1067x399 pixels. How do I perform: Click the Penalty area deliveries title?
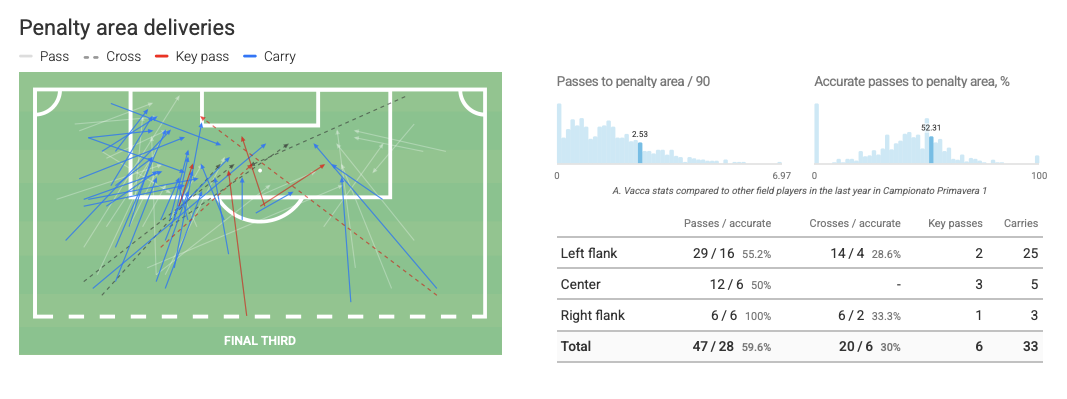(127, 27)
